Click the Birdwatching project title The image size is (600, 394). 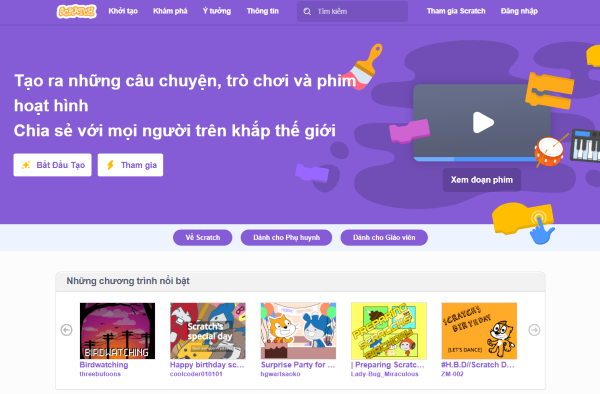point(104,365)
